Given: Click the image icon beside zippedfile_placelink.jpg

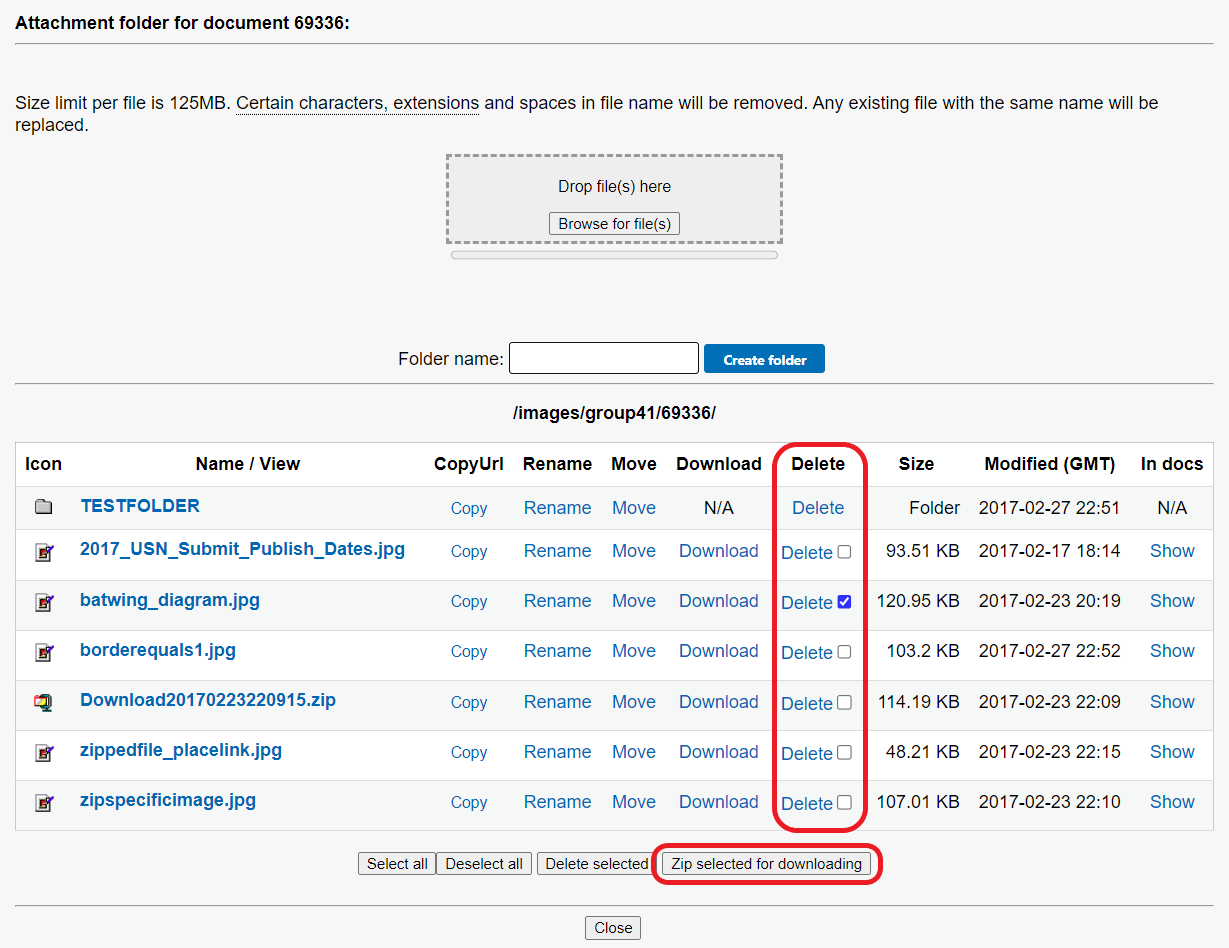Looking at the screenshot, I should (x=43, y=753).
